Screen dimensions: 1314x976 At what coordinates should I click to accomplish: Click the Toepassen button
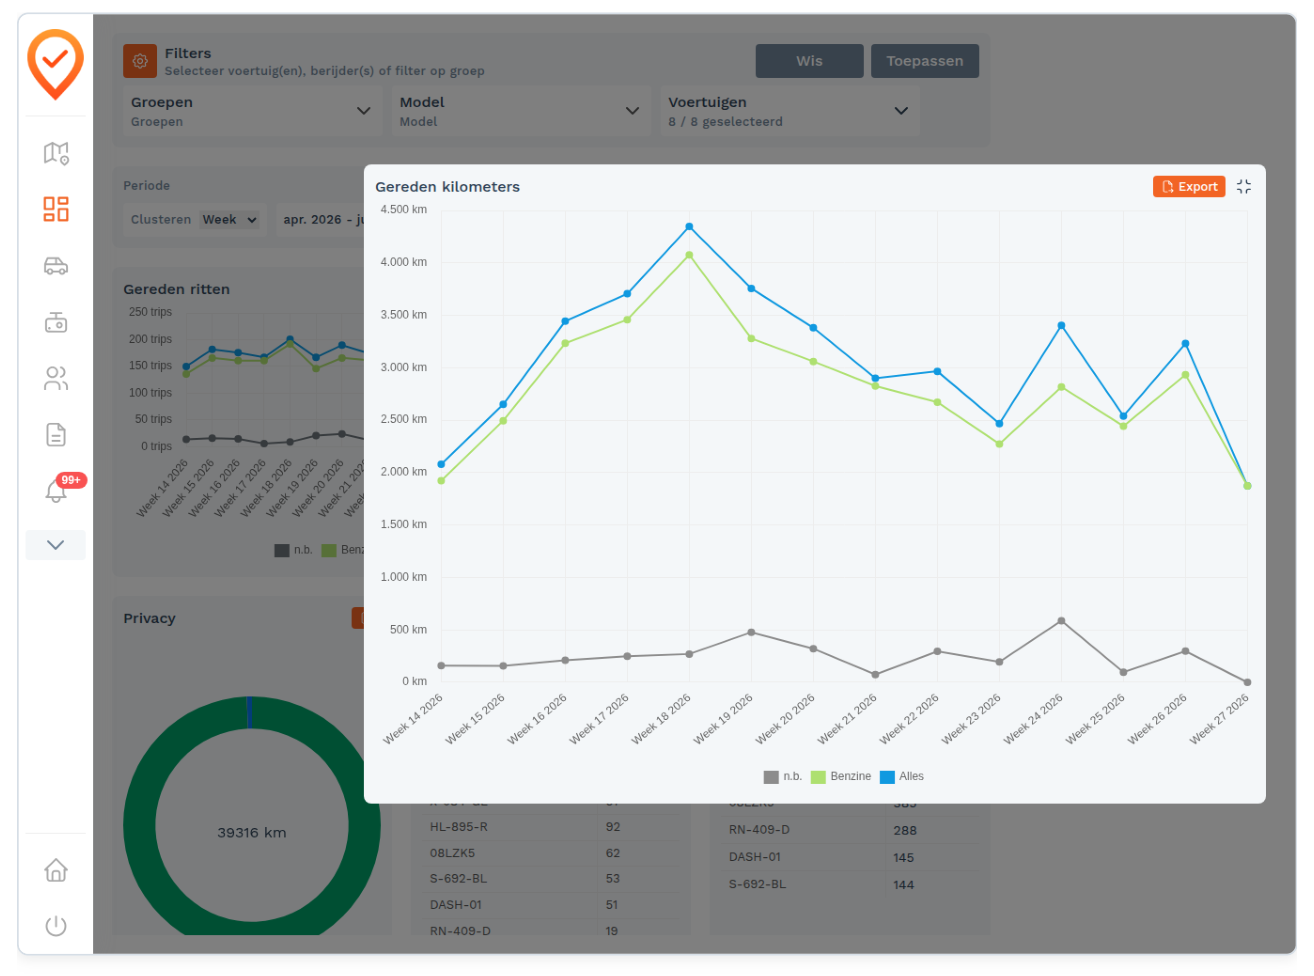click(x=925, y=61)
